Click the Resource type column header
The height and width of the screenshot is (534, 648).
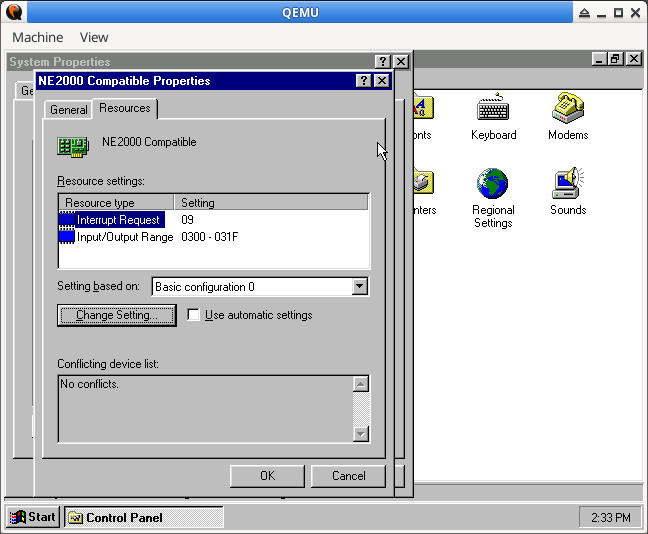click(x=116, y=203)
